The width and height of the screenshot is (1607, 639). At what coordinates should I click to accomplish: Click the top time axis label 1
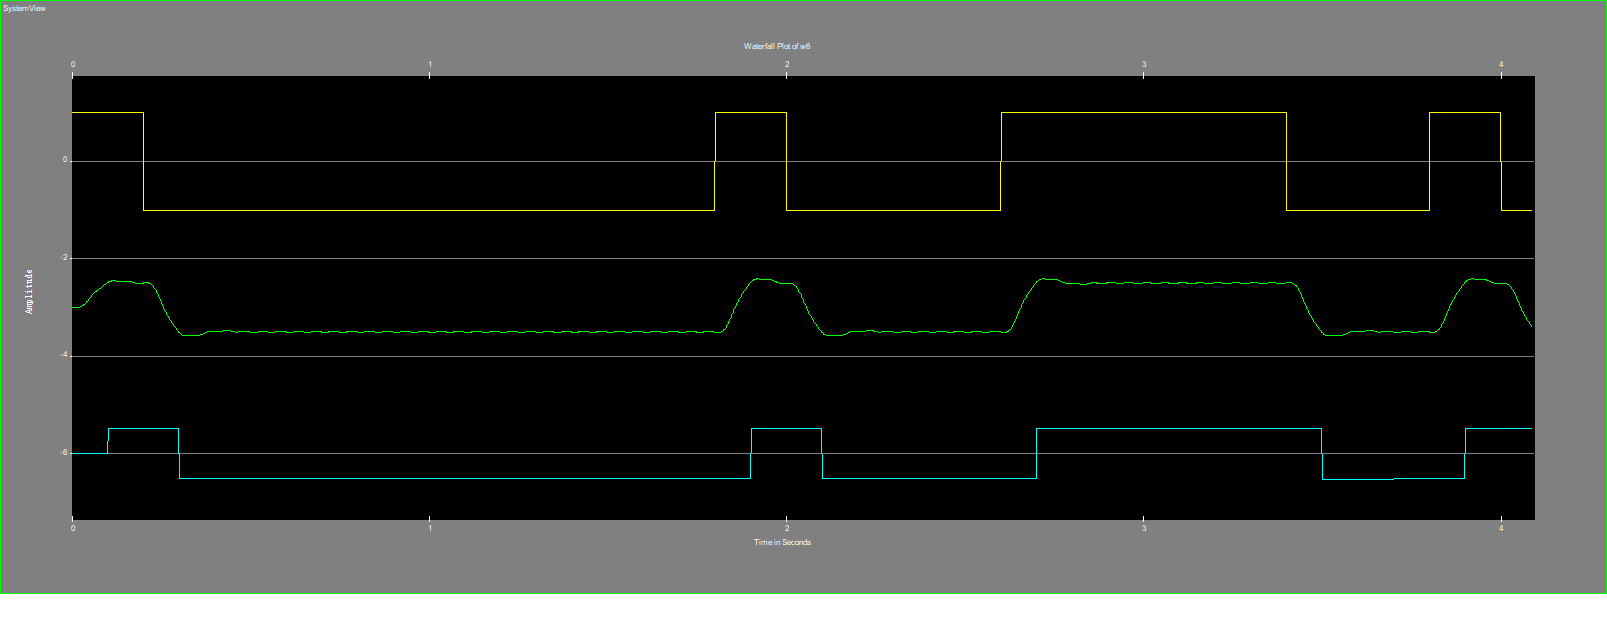point(430,64)
